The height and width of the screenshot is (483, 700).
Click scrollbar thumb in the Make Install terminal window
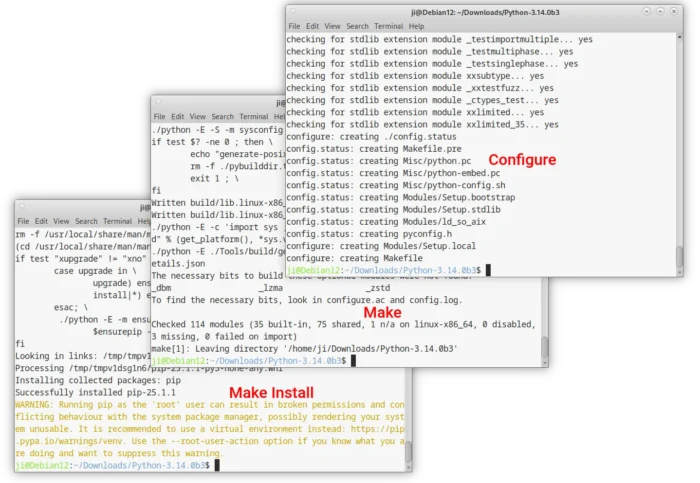(x=408, y=452)
